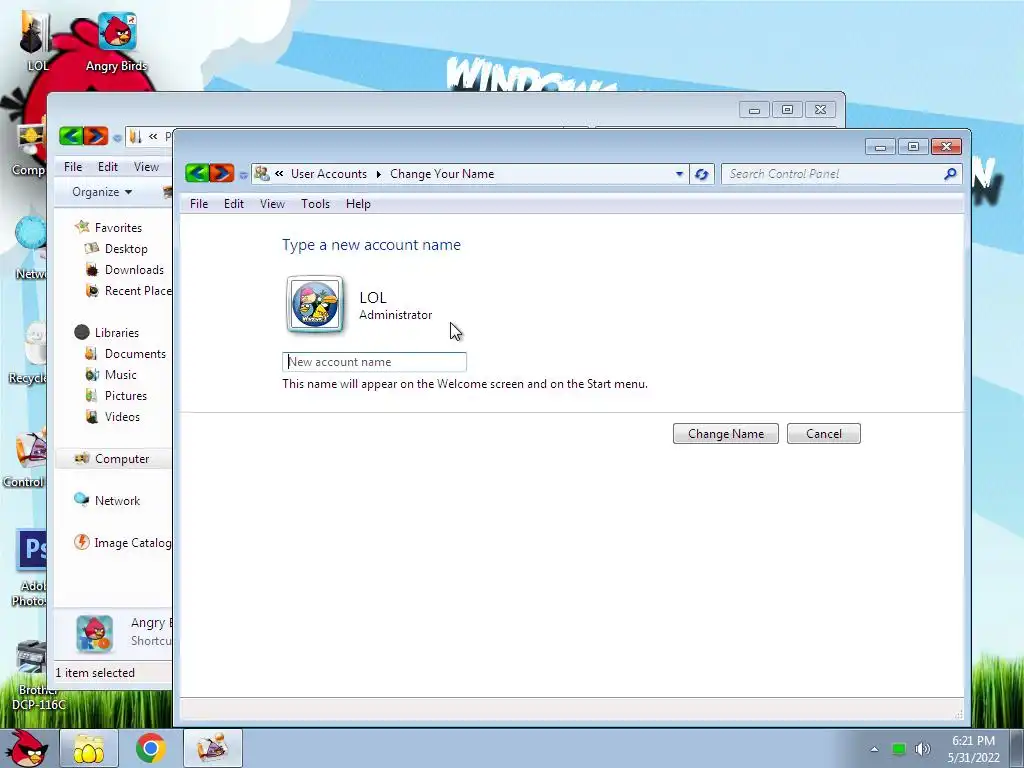Click the Adobe Photoshop desktop icon
Viewport: 1024px width, 768px height.
29,568
